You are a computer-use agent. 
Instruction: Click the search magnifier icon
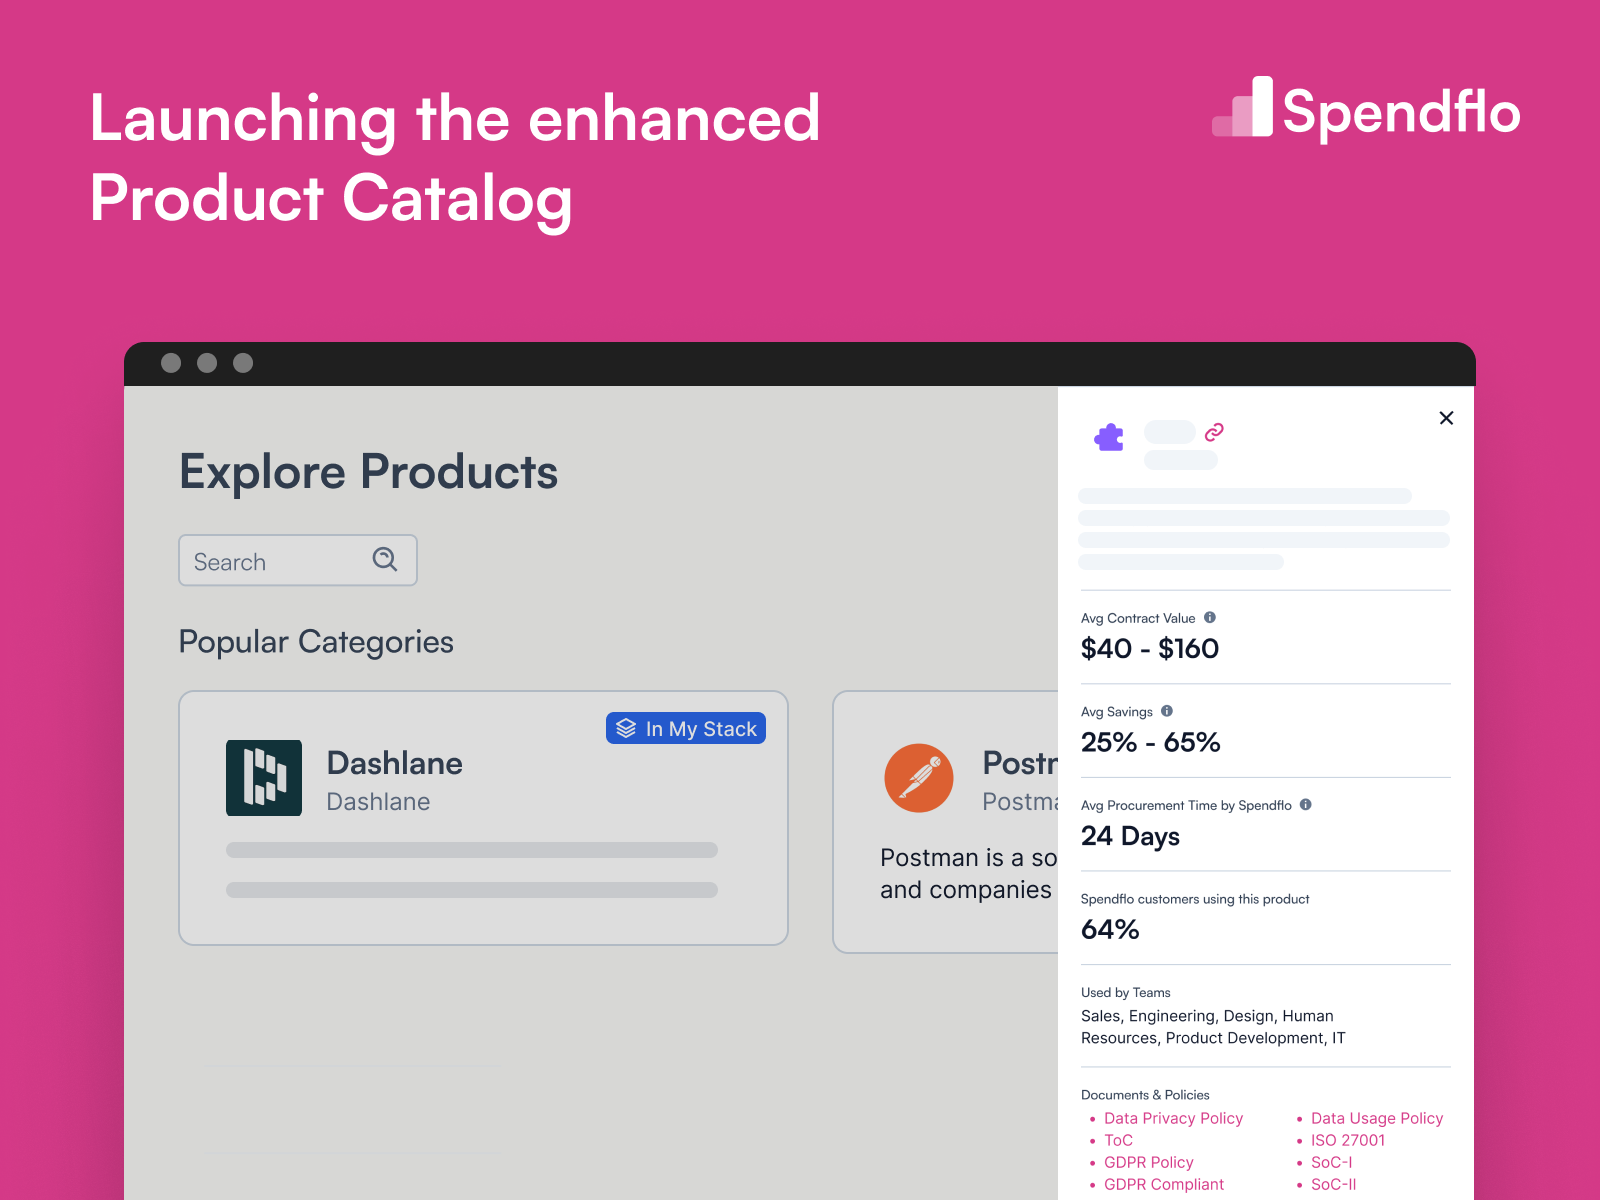point(385,559)
